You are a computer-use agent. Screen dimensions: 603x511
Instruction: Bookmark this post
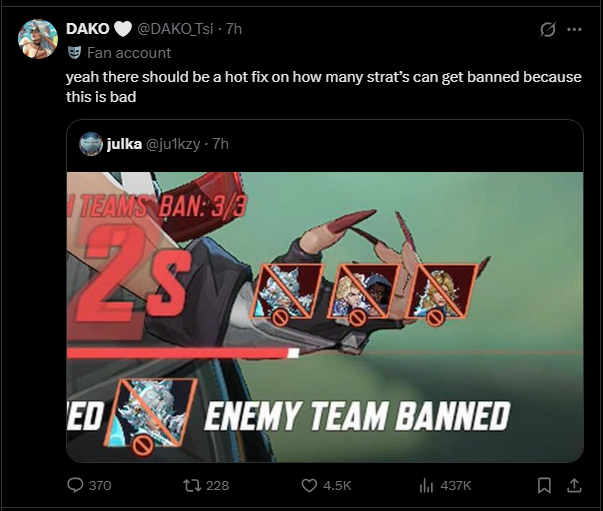pyautogui.click(x=544, y=485)
